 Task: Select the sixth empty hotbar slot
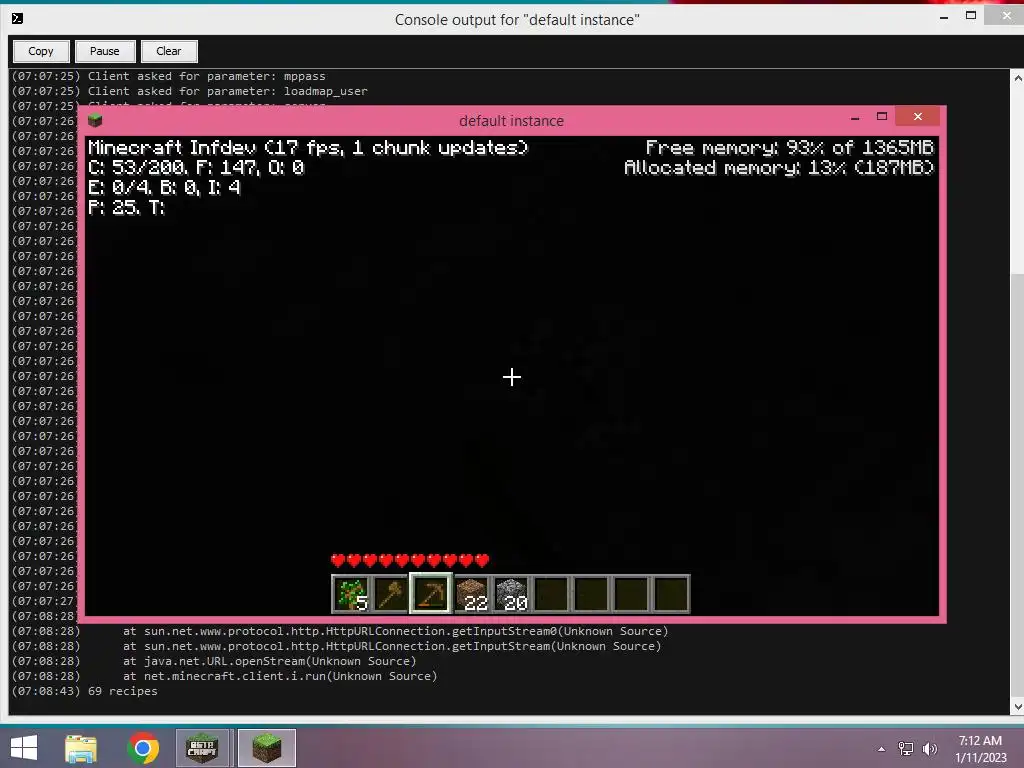(x=551, y=594)
